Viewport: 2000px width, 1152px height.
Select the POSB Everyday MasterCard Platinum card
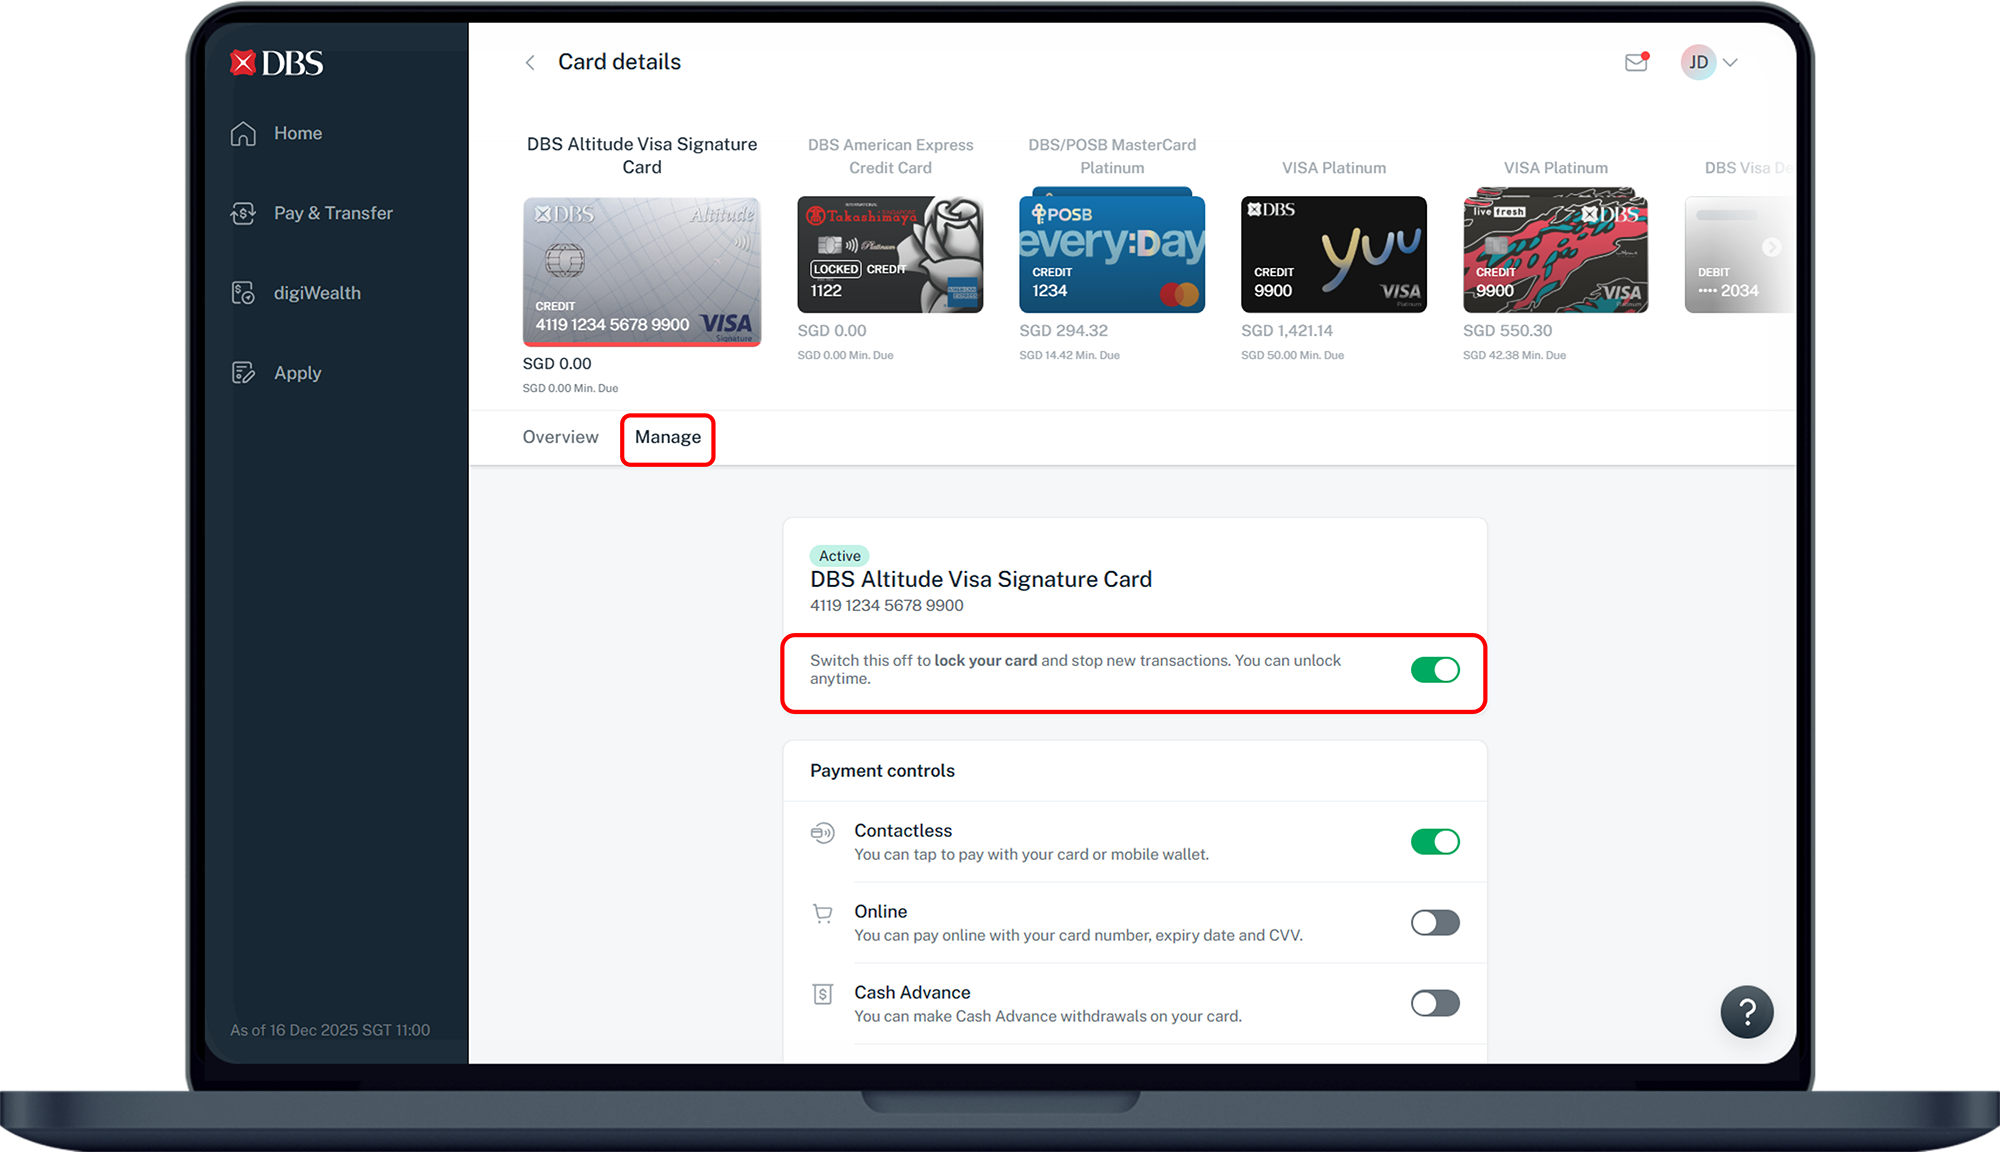pyautogui.click(x=1111, y=254)
